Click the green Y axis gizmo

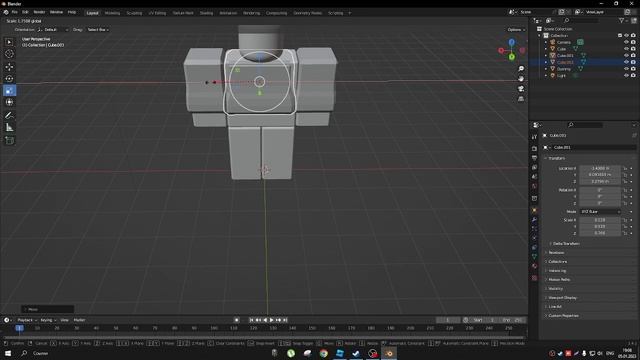[x=512, y=57]
